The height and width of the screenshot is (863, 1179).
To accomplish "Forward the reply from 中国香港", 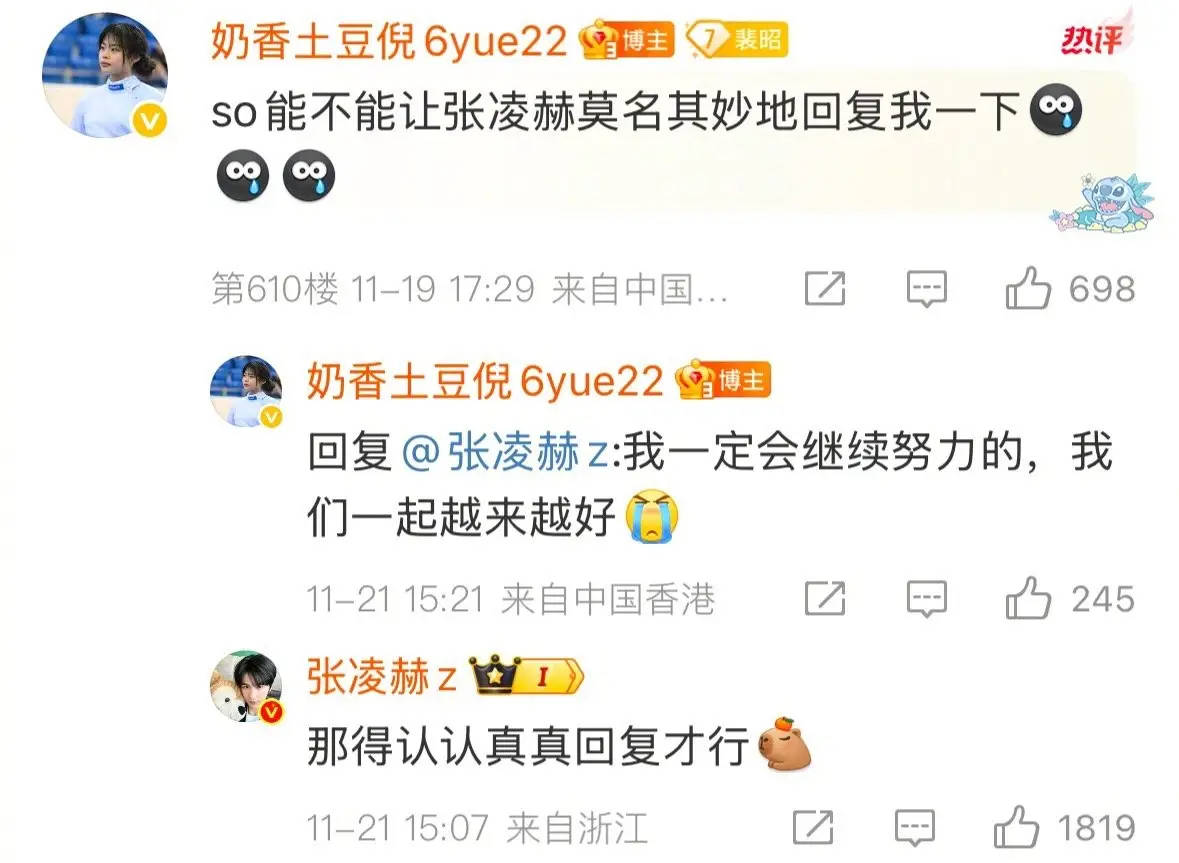I will pos(825,598).
